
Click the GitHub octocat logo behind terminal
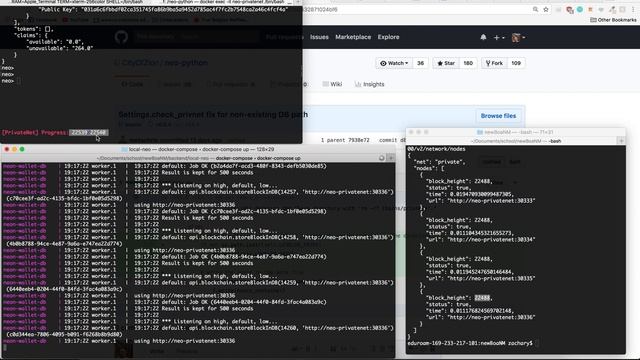(x=121, y=37)
